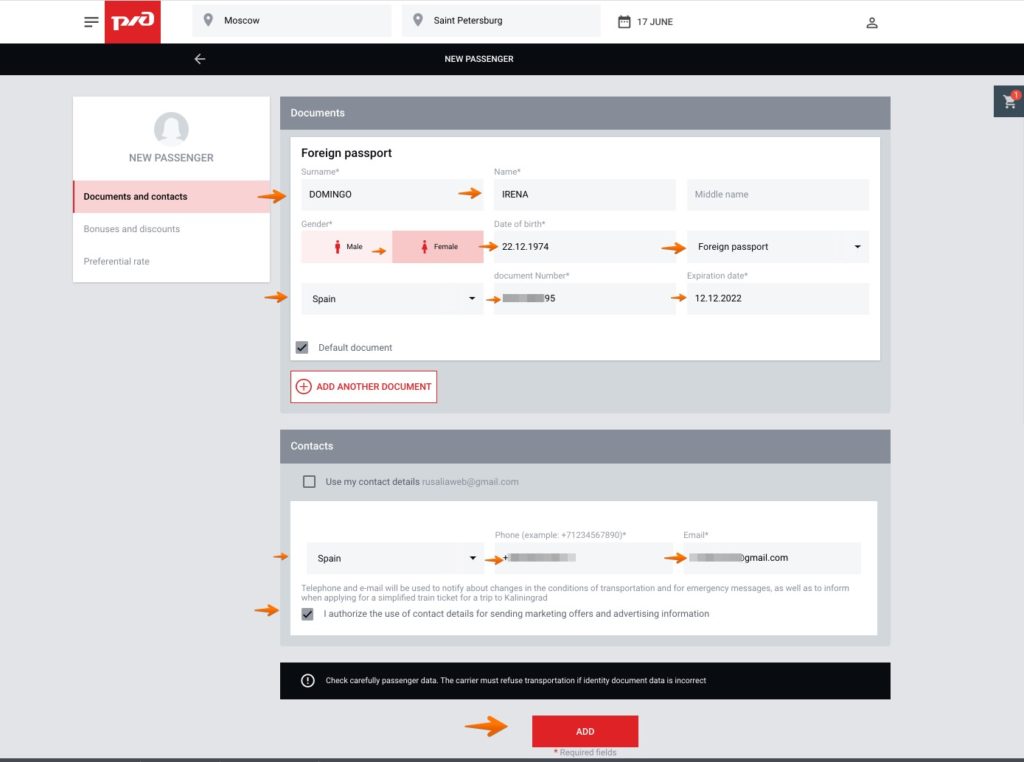
Task: Expand the Foreign passport document type dropdown
Action: pos(857,247)
